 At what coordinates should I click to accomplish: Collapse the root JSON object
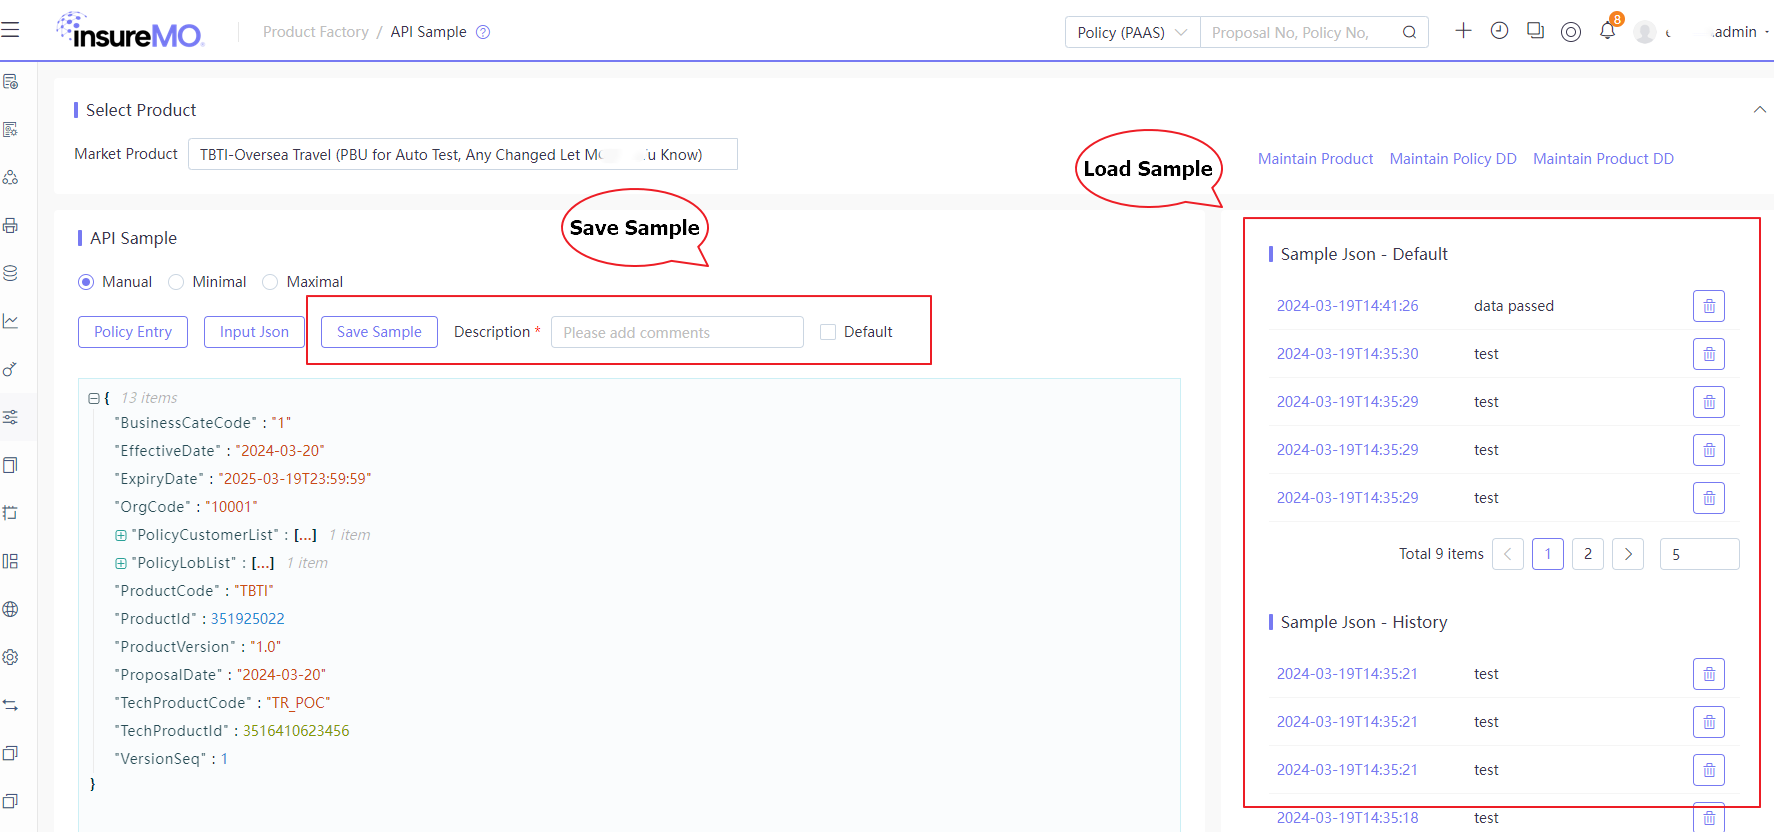(x=94, y=398)
